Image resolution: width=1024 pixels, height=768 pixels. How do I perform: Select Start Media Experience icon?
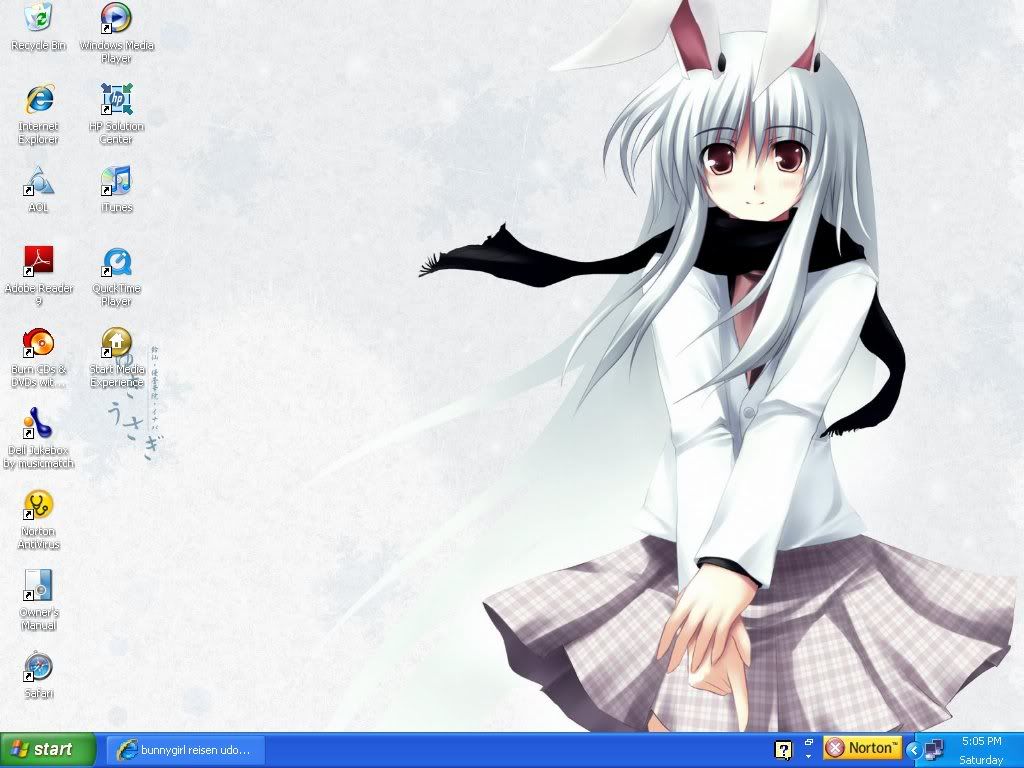[x=116, y=344]
